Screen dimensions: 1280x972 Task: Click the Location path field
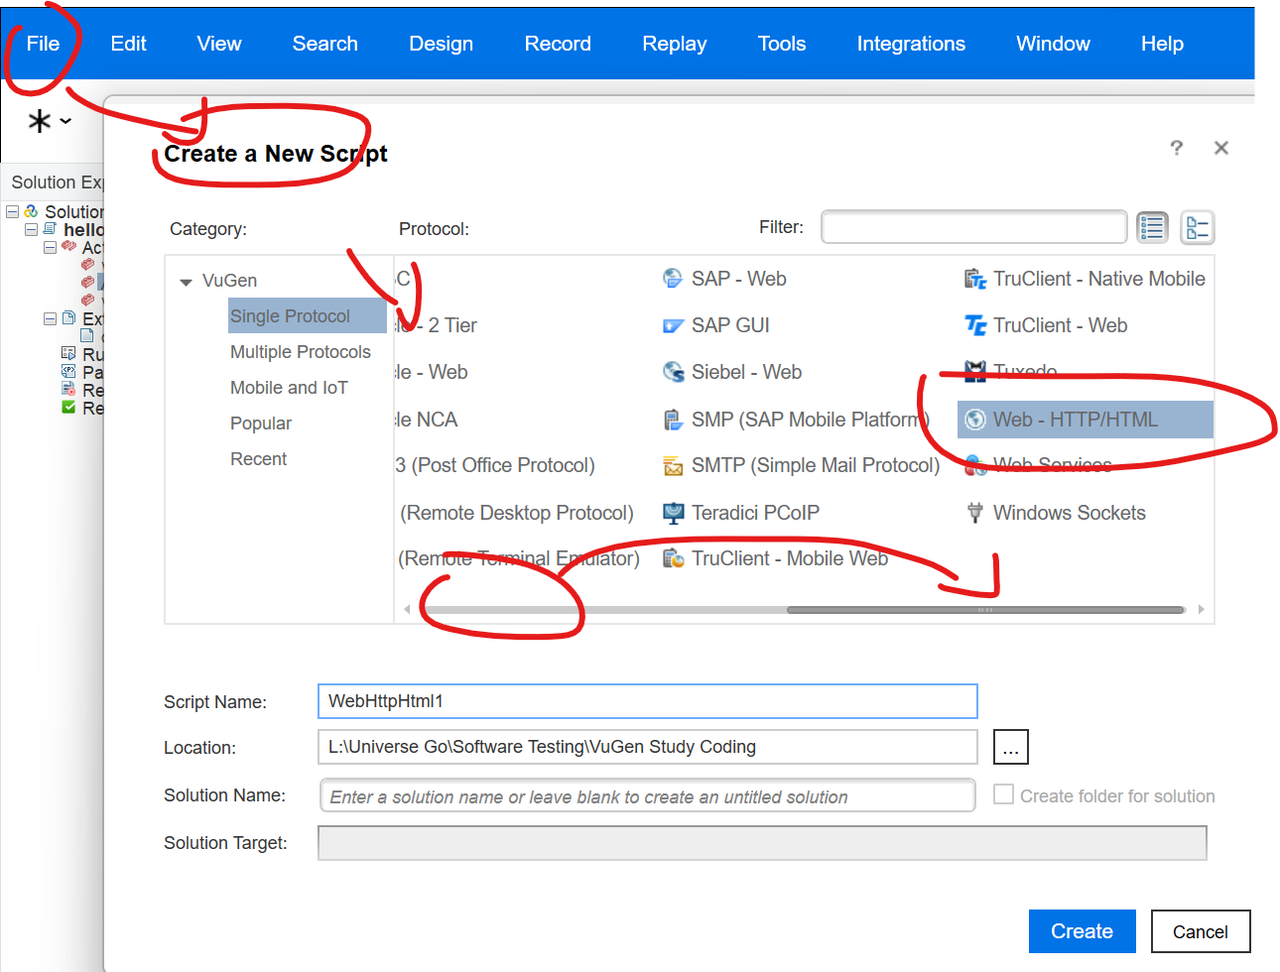[647, 747]
